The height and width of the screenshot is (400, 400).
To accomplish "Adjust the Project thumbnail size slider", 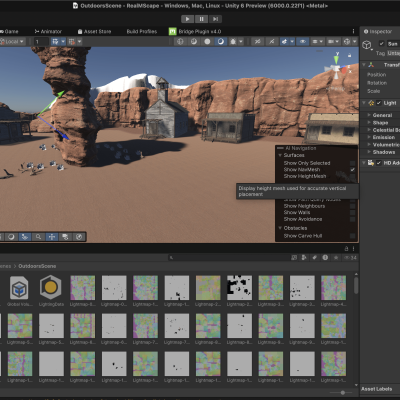I will coord(342,393).
